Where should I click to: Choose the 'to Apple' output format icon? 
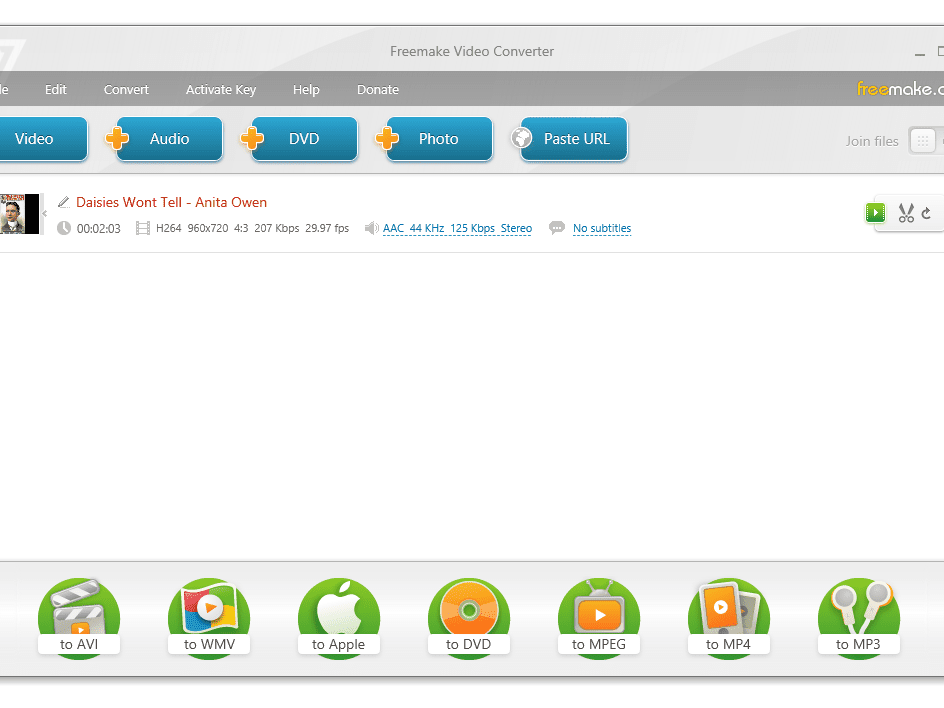[339, 614]
